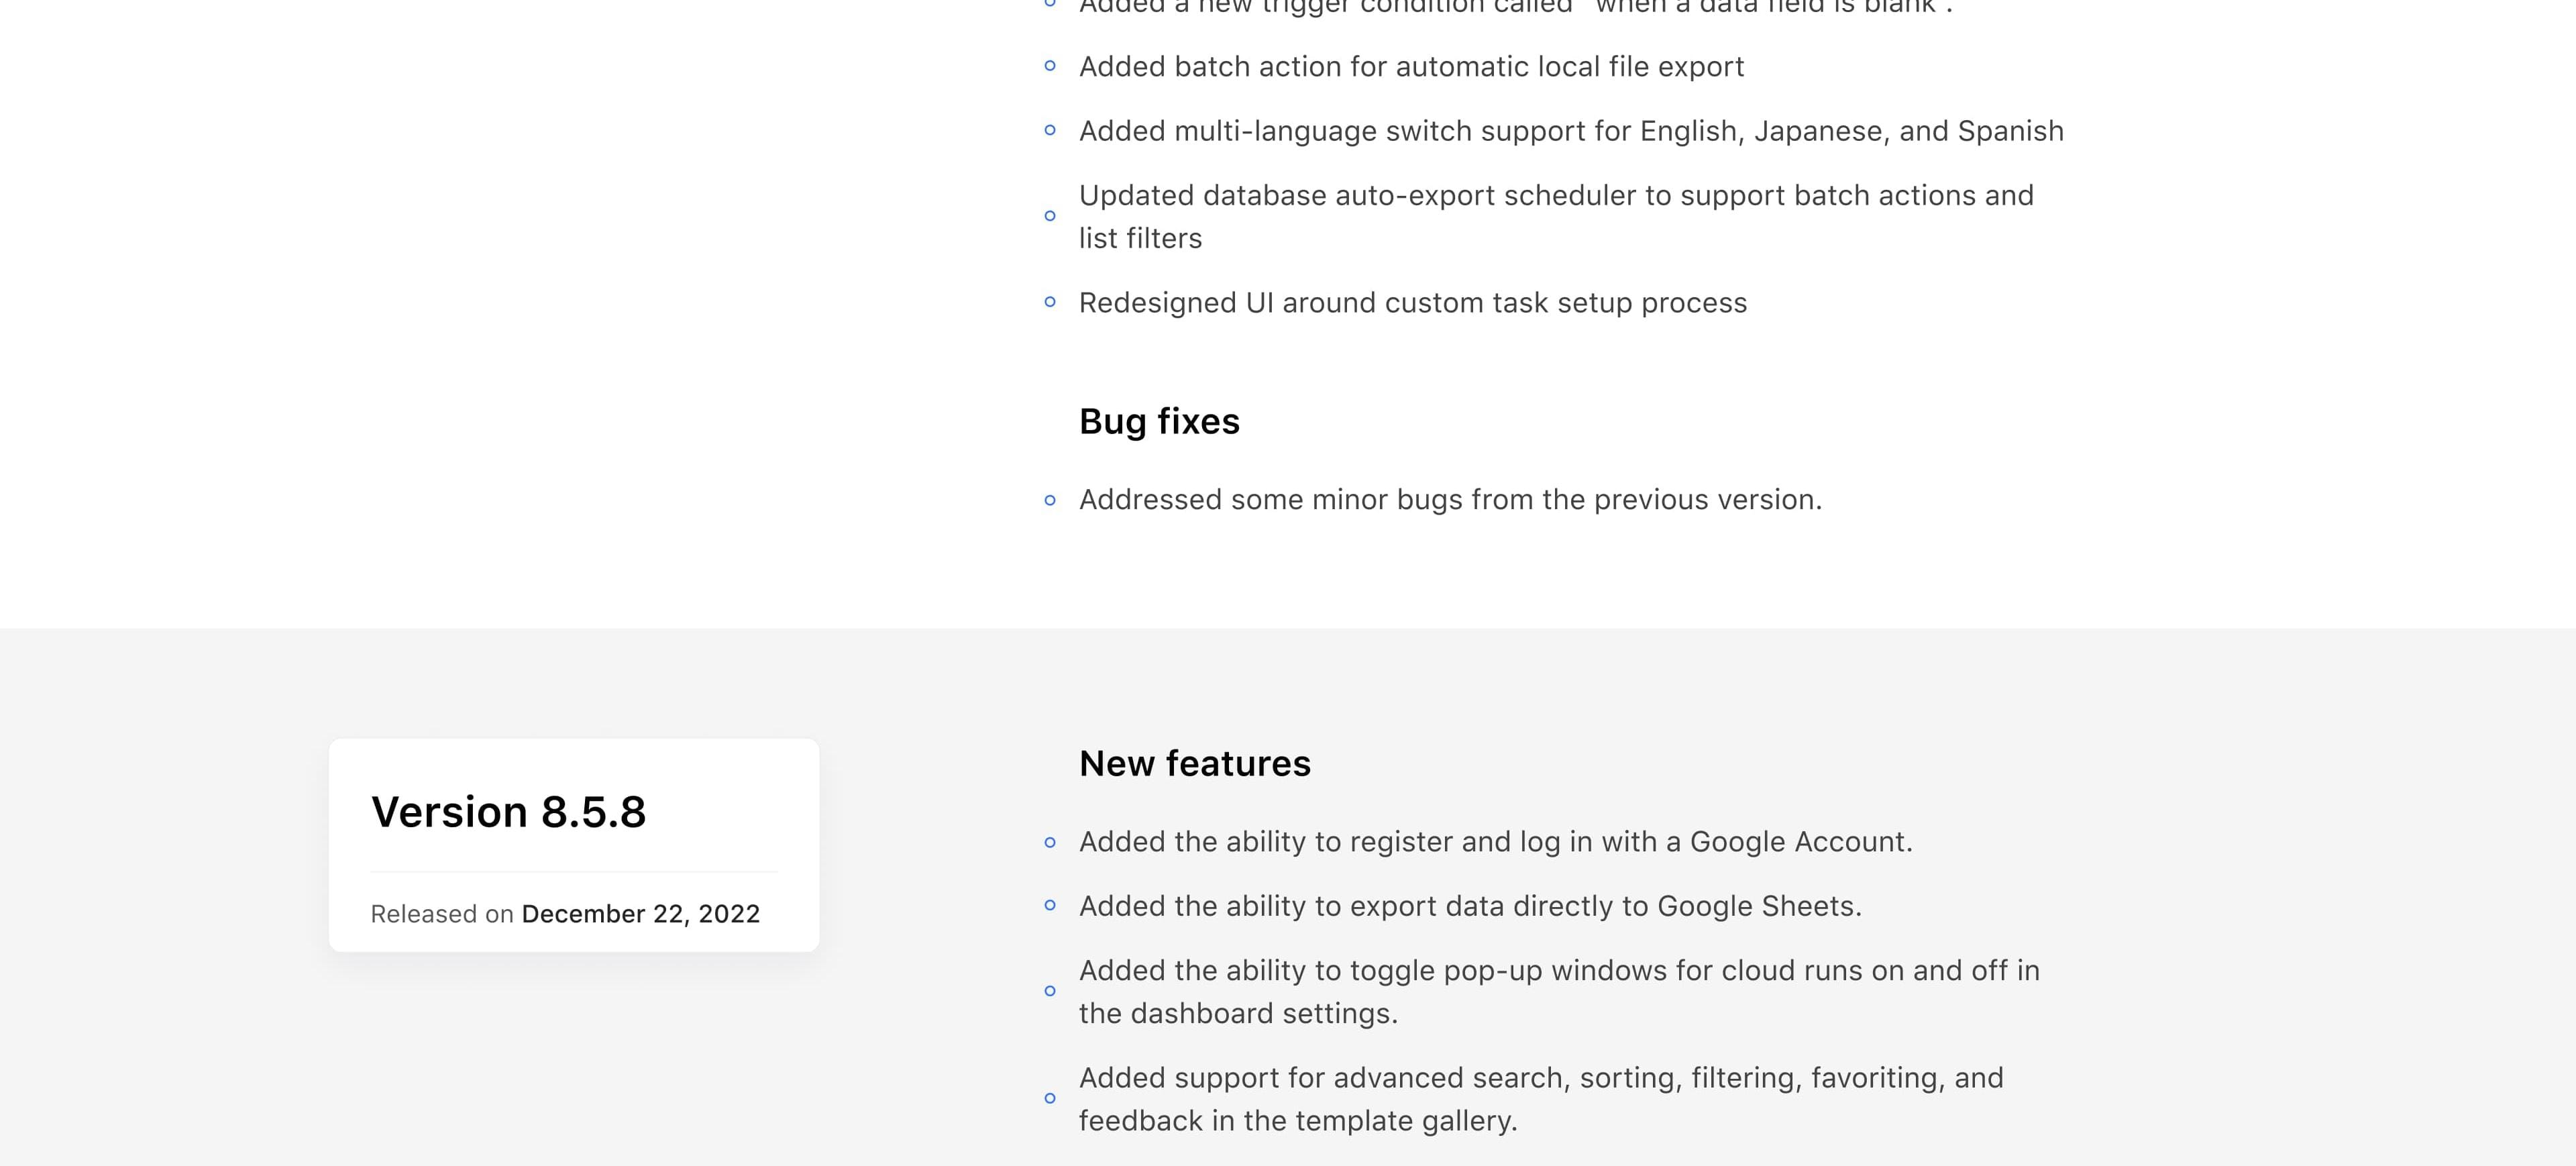Click the bullet beside batch action export line
2576x1166 pixels.
click(1050, 66)
